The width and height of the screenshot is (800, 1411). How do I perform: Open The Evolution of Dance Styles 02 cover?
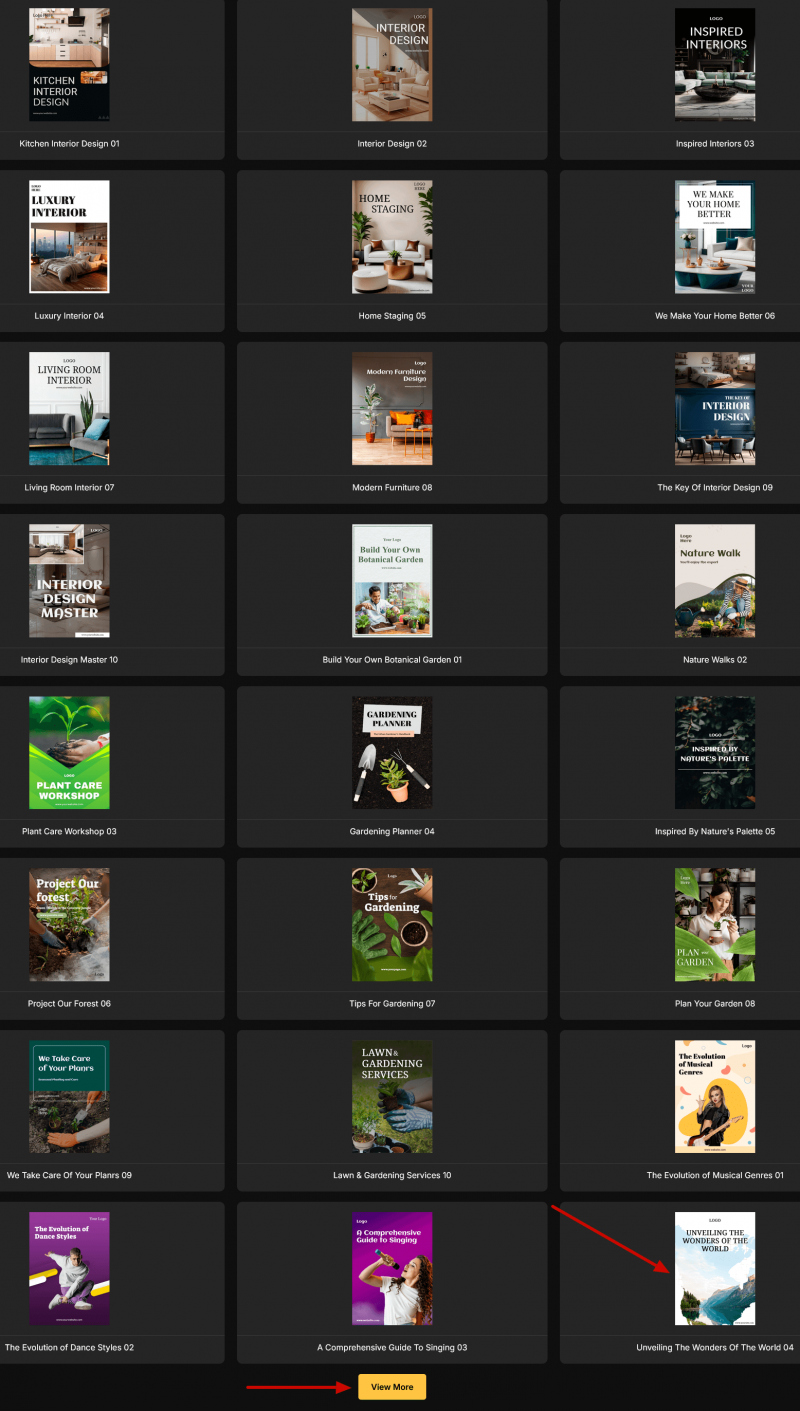[x=69, y=1269]
